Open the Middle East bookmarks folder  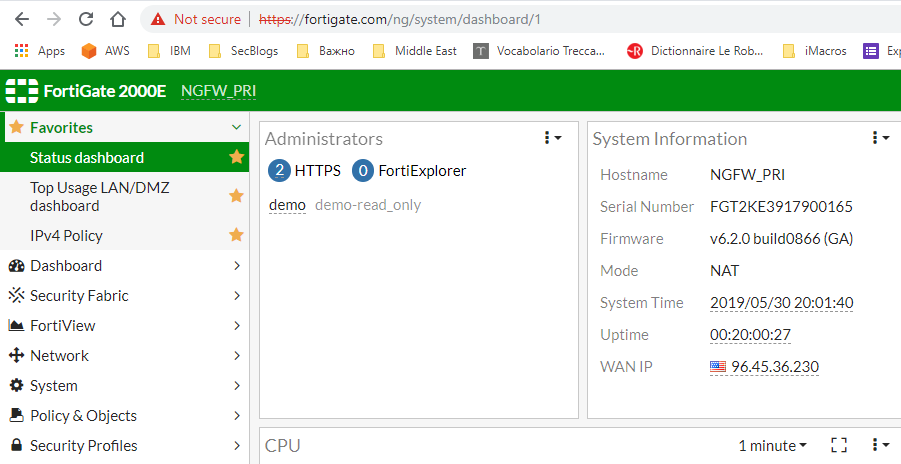(x=414, y=51)
